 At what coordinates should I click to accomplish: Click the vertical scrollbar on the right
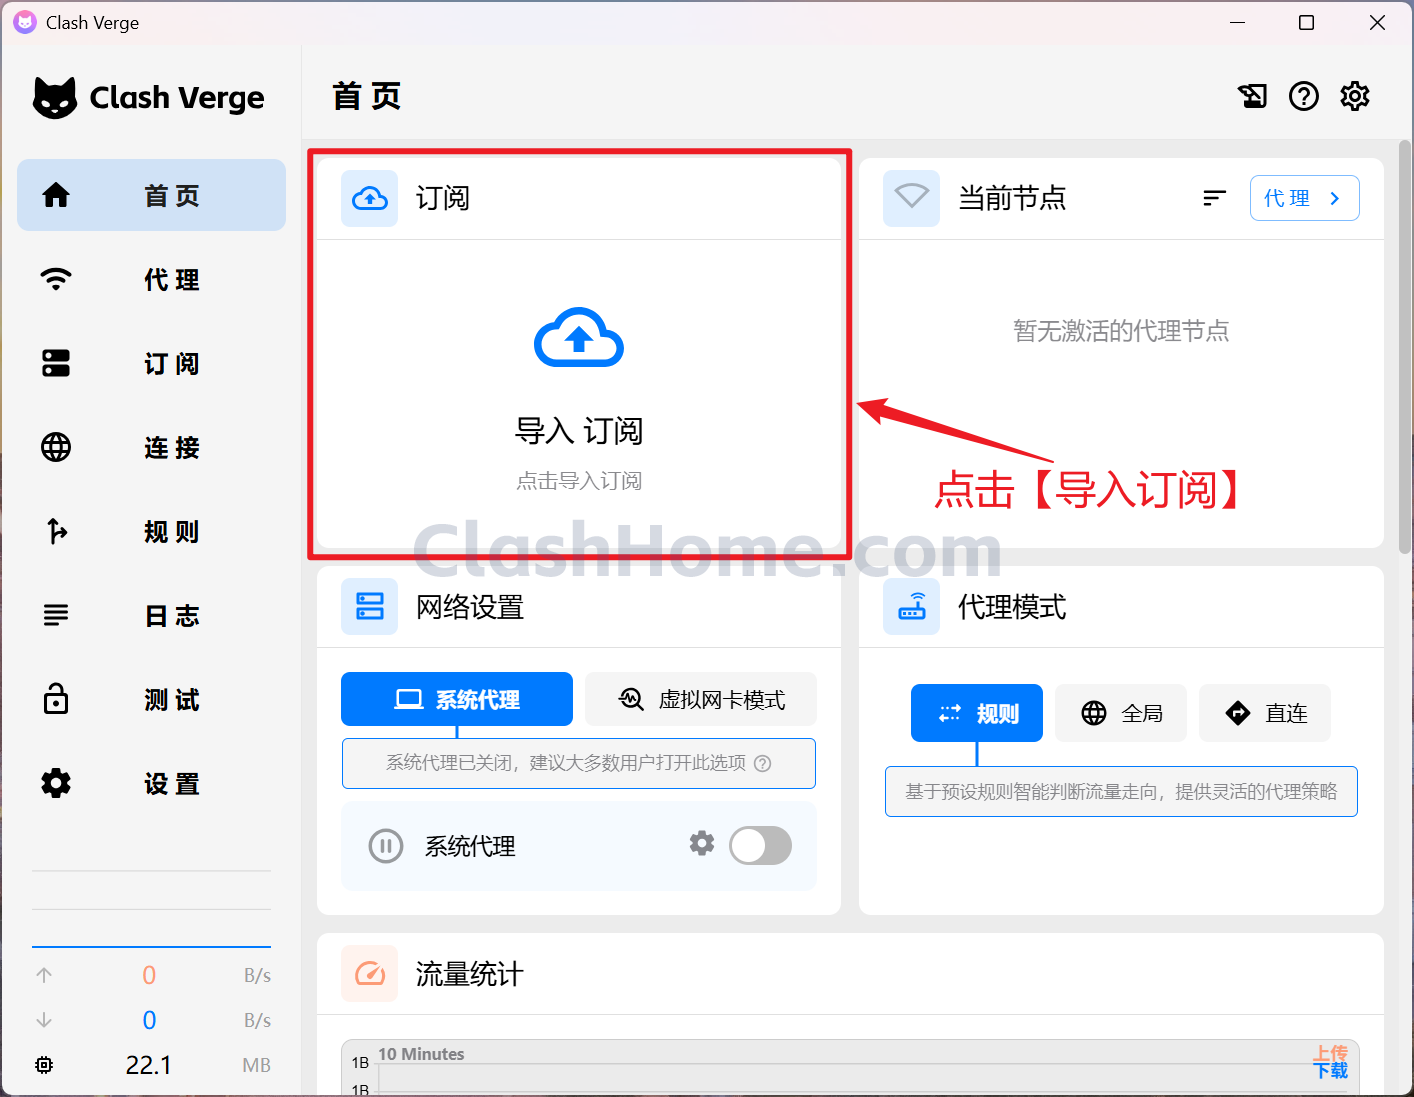(x=1405, y=346)
